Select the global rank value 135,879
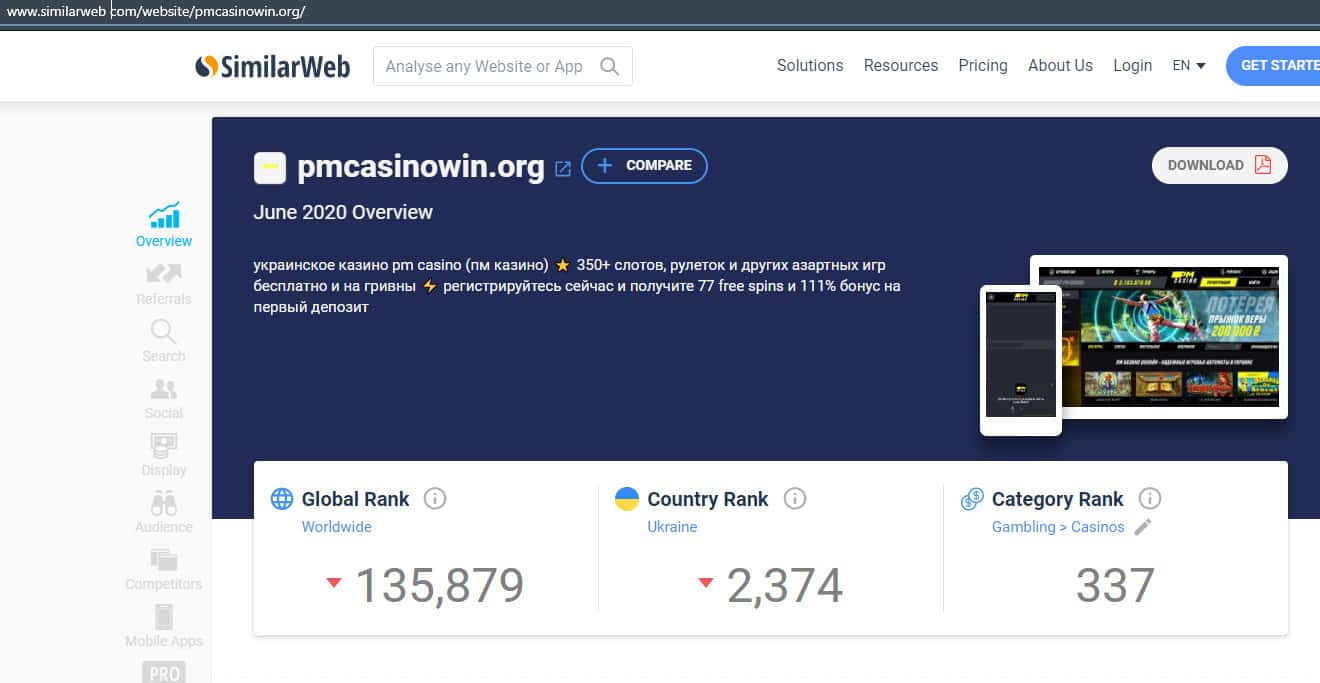The image size is (1320, 683). tap(440, 585)
